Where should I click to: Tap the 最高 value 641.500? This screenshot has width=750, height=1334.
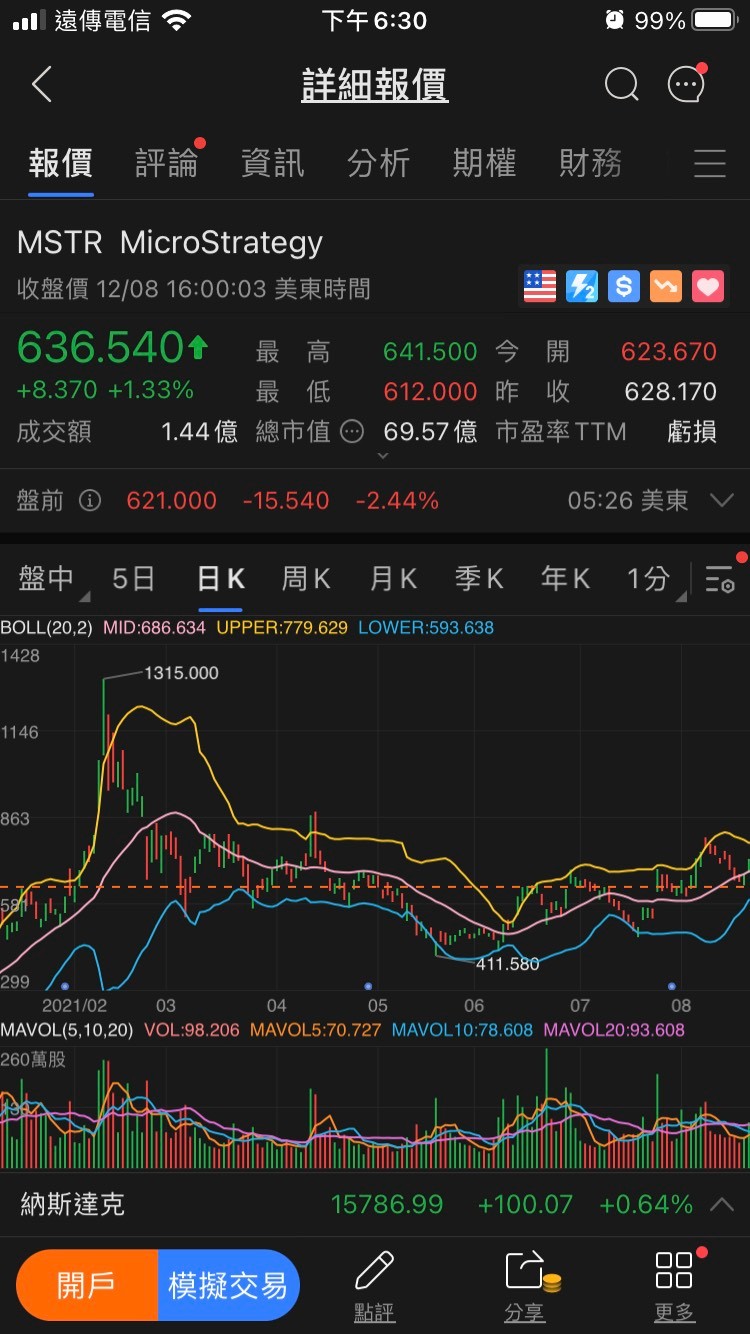(x=430, y=352)
